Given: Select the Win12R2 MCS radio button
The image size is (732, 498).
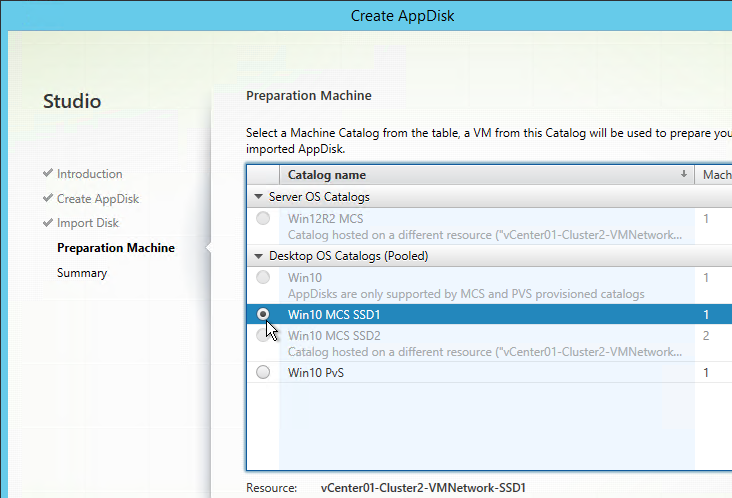Looking at the screenshot, I should tap(263, 218).
